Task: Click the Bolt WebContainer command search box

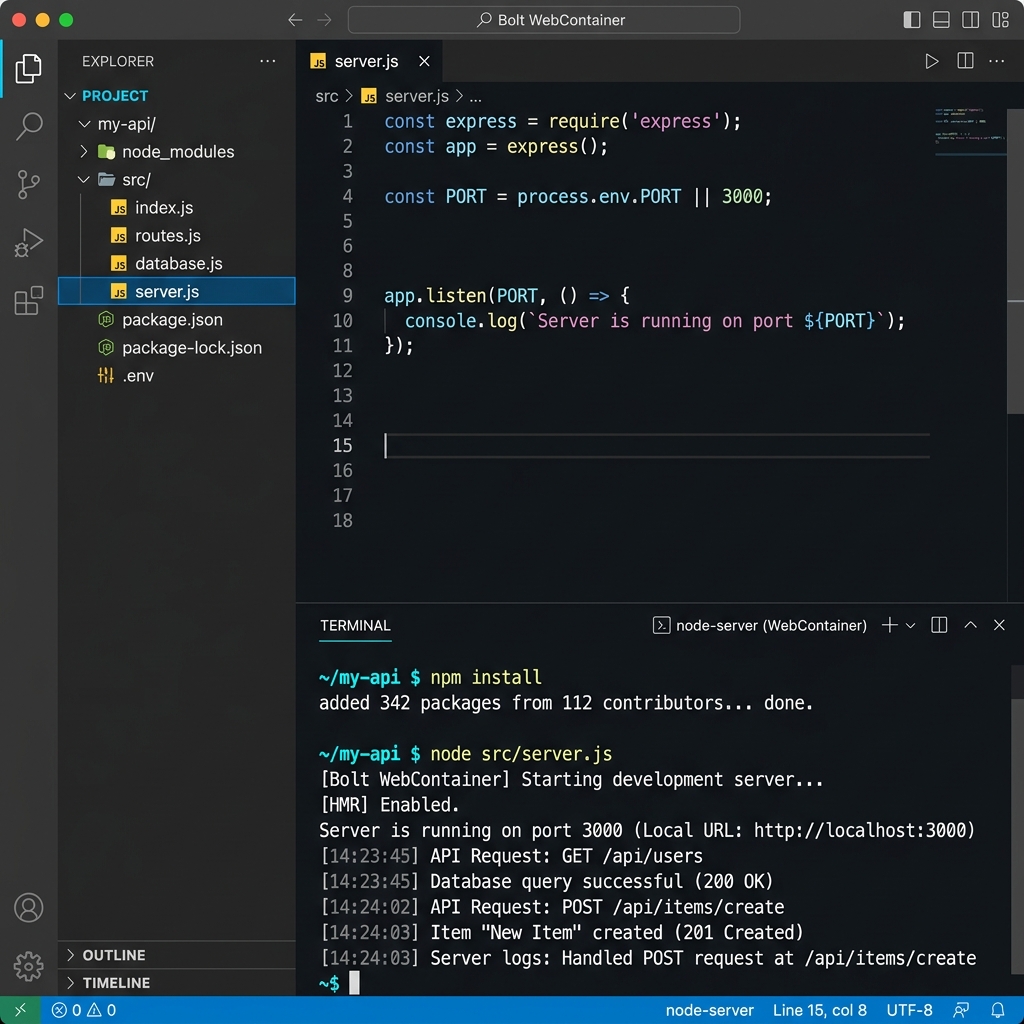Action: [x=543, y=20]
